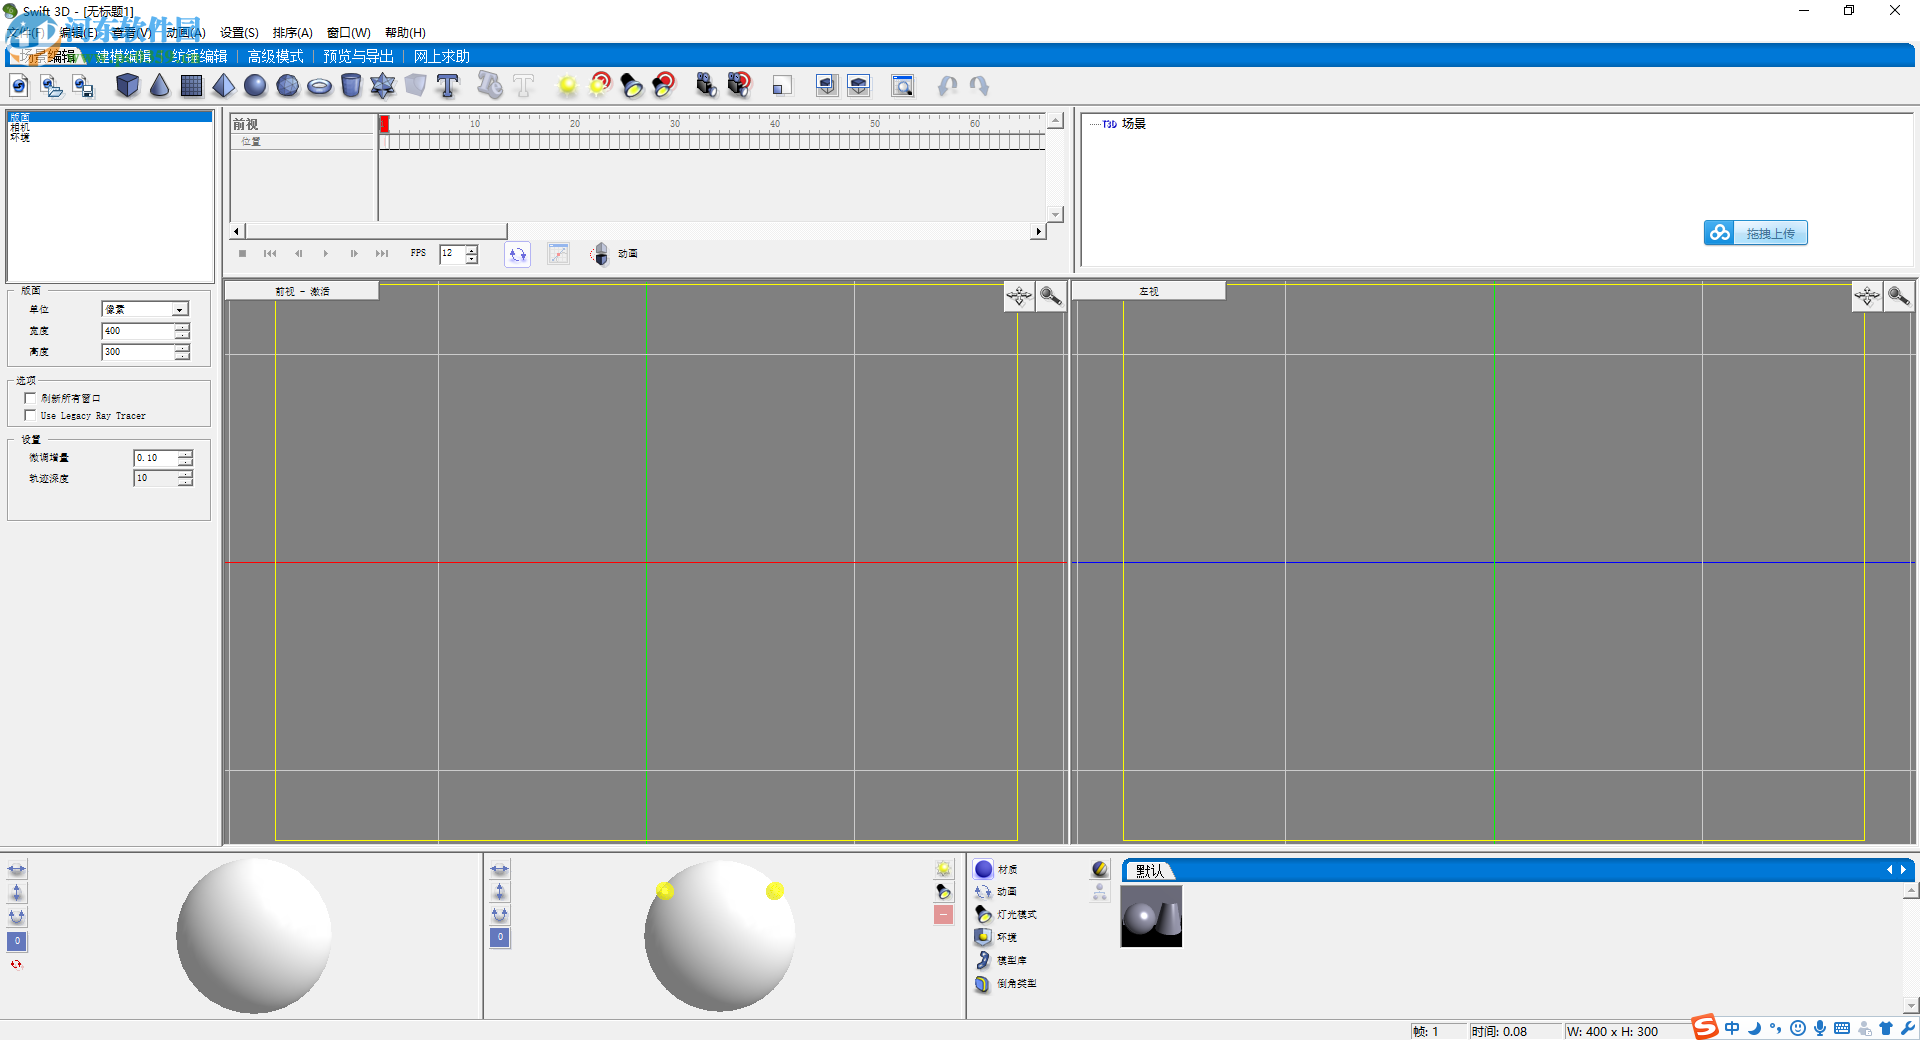
Task: Click the 拖拽上传 upload button
Action: [x=1755, y=232]
